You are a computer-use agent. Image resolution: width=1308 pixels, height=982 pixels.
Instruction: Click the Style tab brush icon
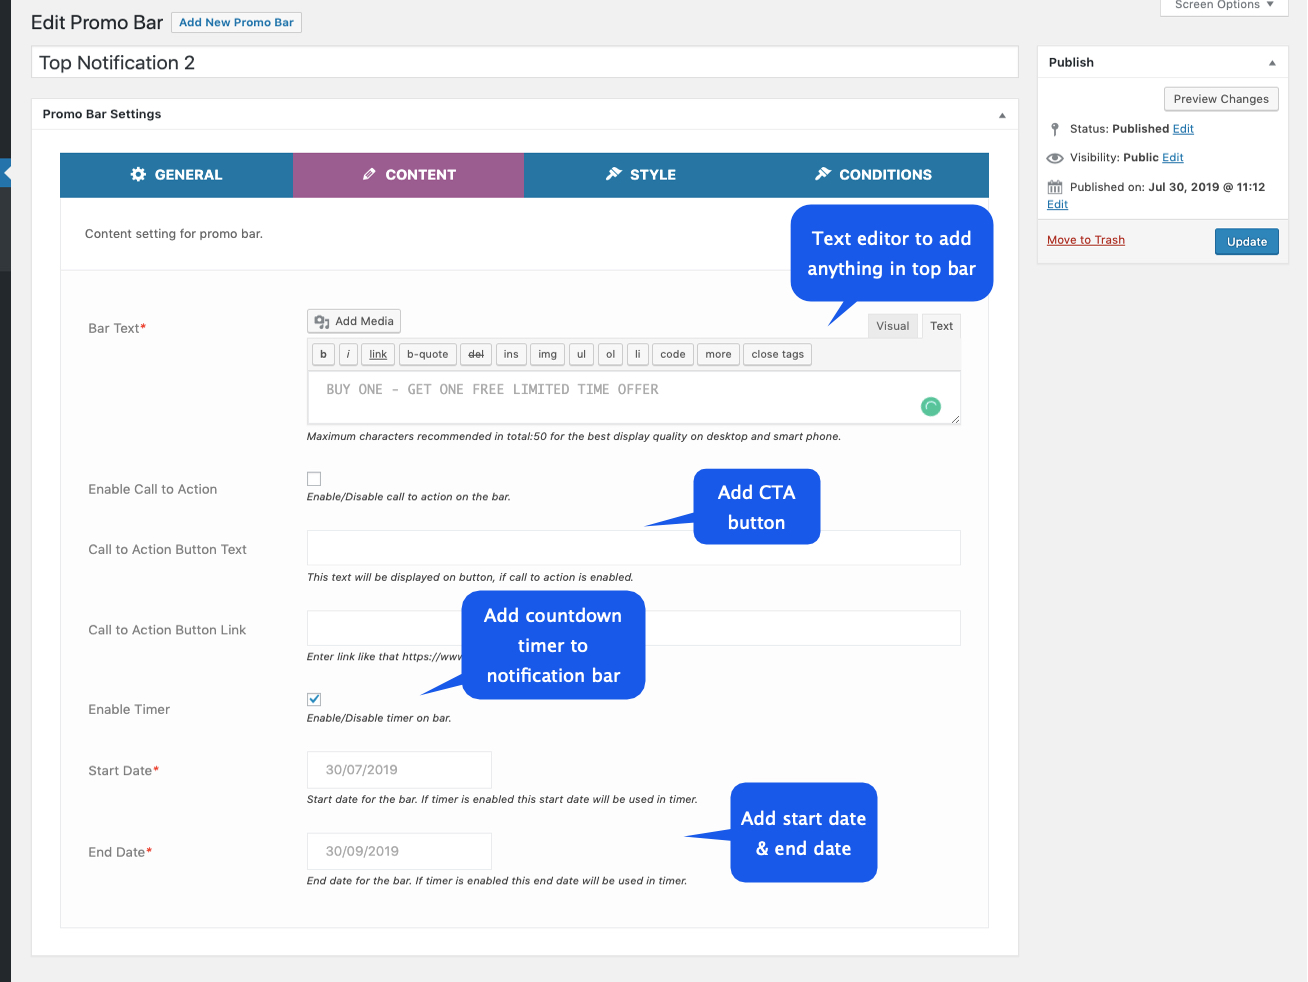(x=614, y=174)
